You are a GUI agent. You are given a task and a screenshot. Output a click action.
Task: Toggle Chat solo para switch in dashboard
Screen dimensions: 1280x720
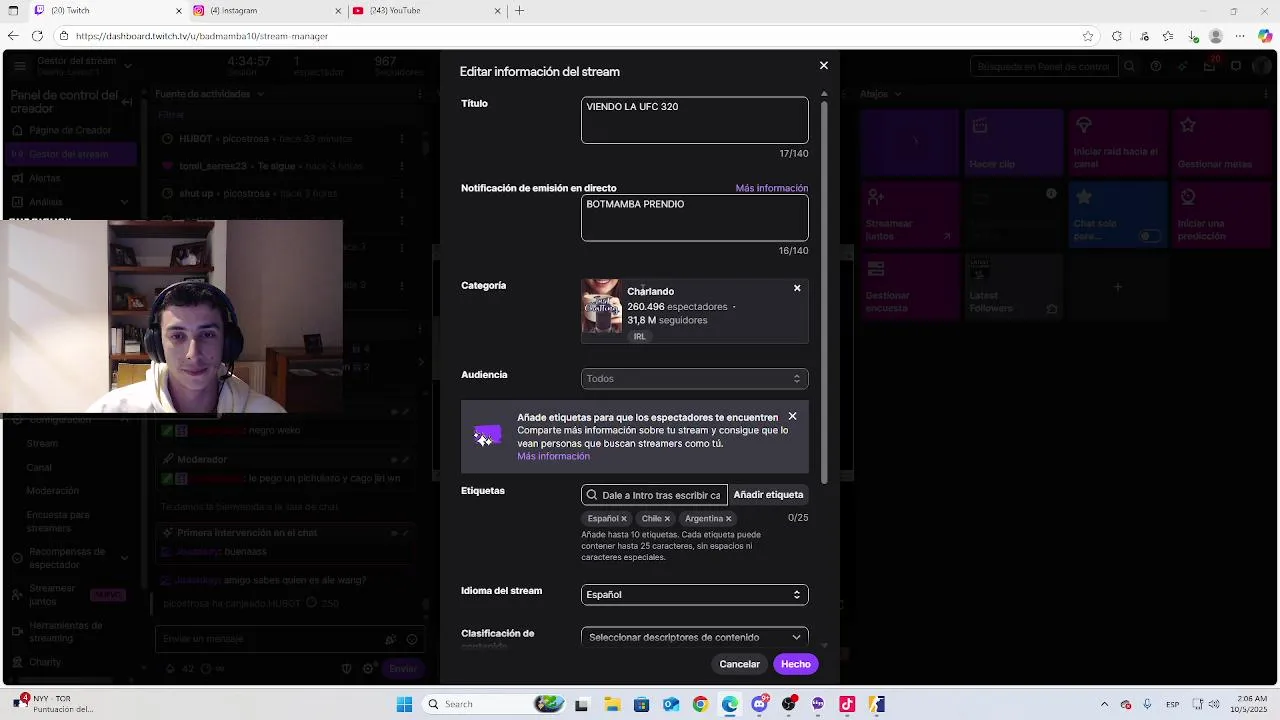point(1150,236)
